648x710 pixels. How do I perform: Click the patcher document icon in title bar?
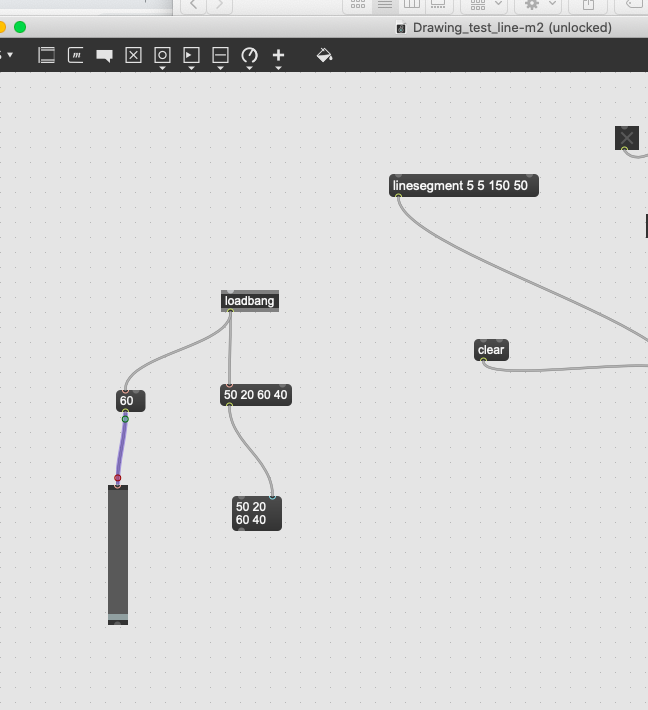click(x=401, y=28)
